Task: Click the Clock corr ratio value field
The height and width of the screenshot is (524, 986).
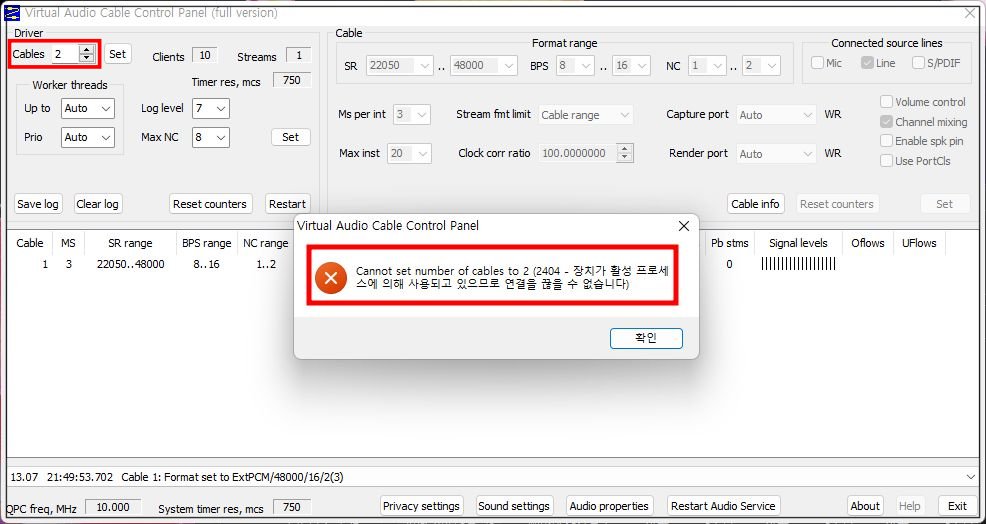Action: (x=577, y=153)
